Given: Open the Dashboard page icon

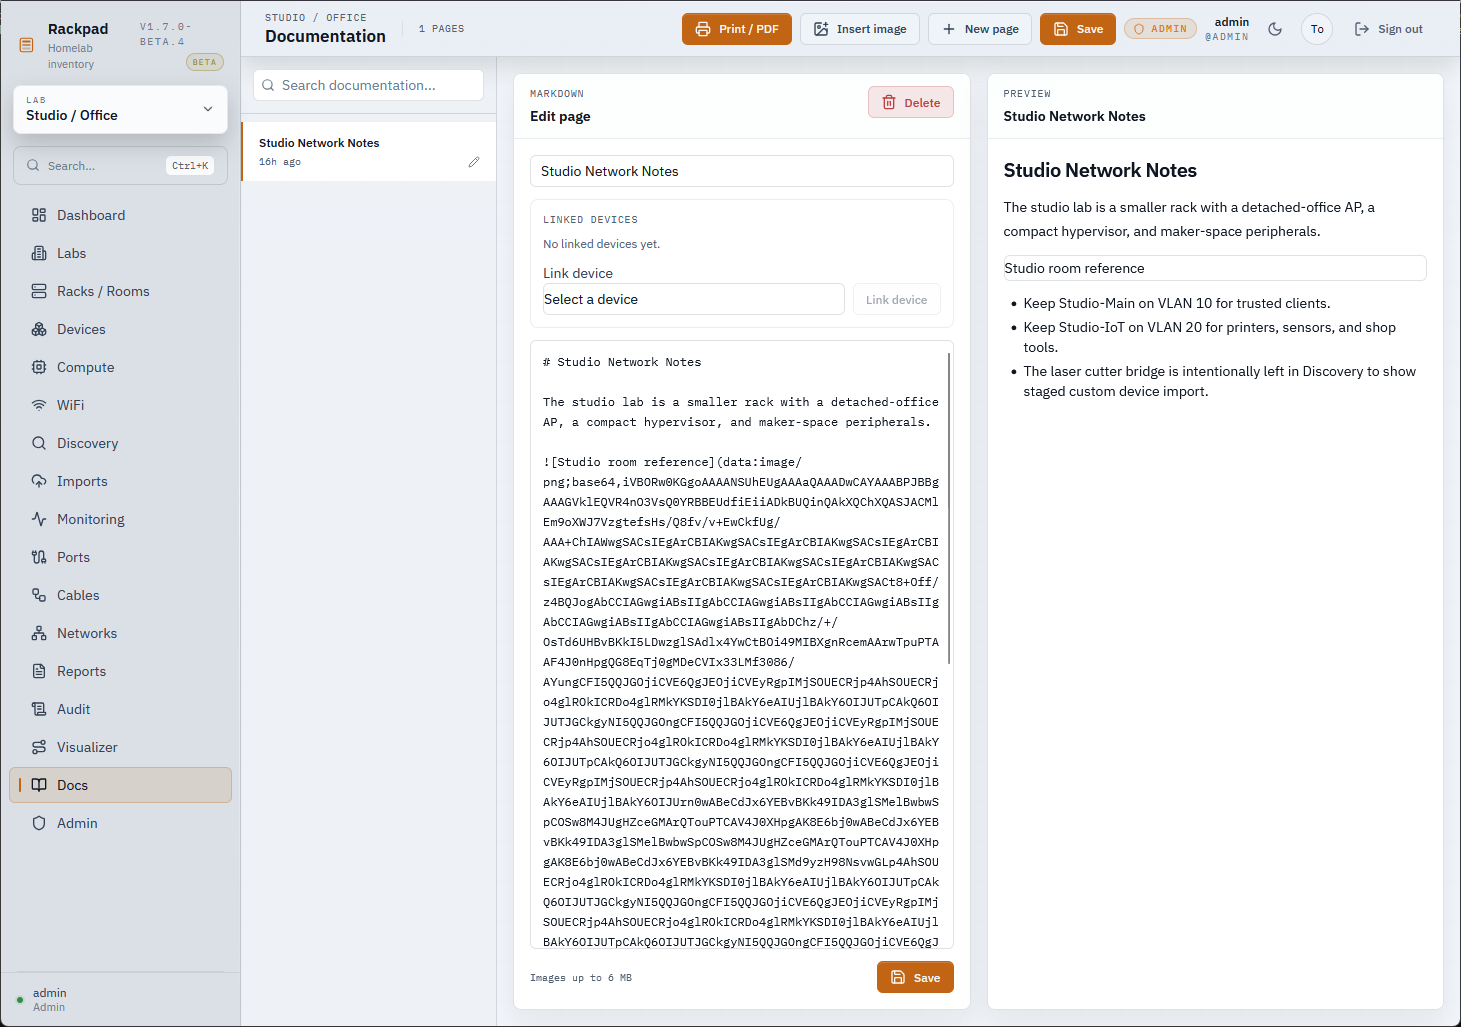Looking at the screenshot, I should click(39, 215).
